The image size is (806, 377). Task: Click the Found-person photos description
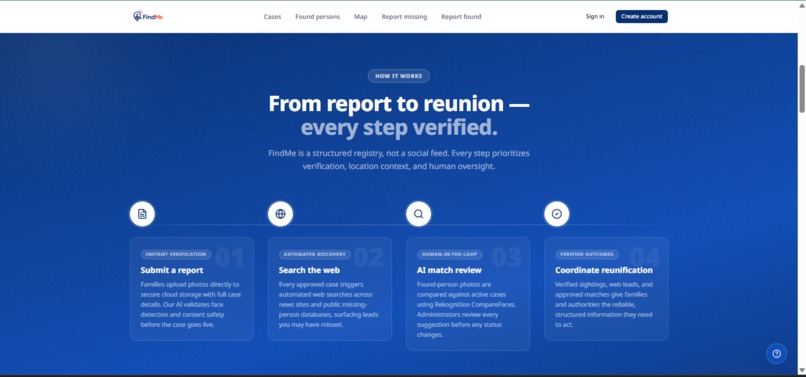click(x=467, y=310)
